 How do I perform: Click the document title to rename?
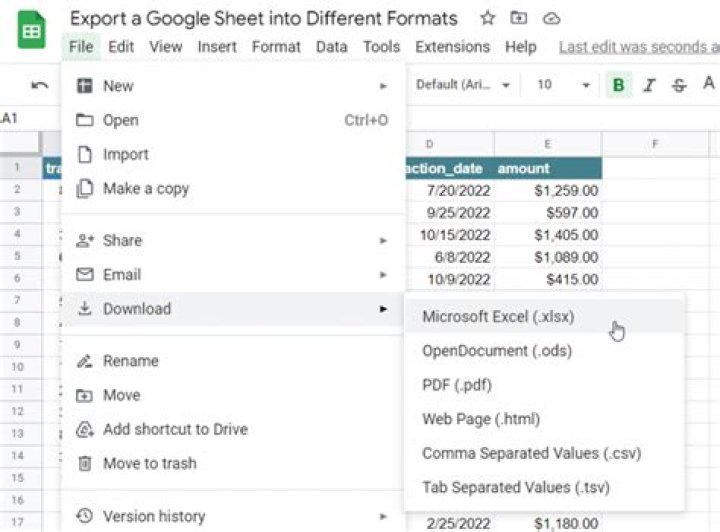(264, 19)
